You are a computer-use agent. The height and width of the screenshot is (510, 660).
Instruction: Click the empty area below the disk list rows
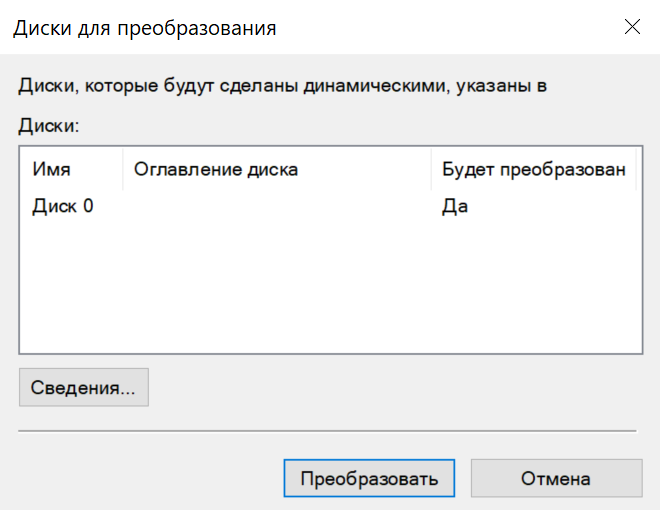click(x=330, y=290)
